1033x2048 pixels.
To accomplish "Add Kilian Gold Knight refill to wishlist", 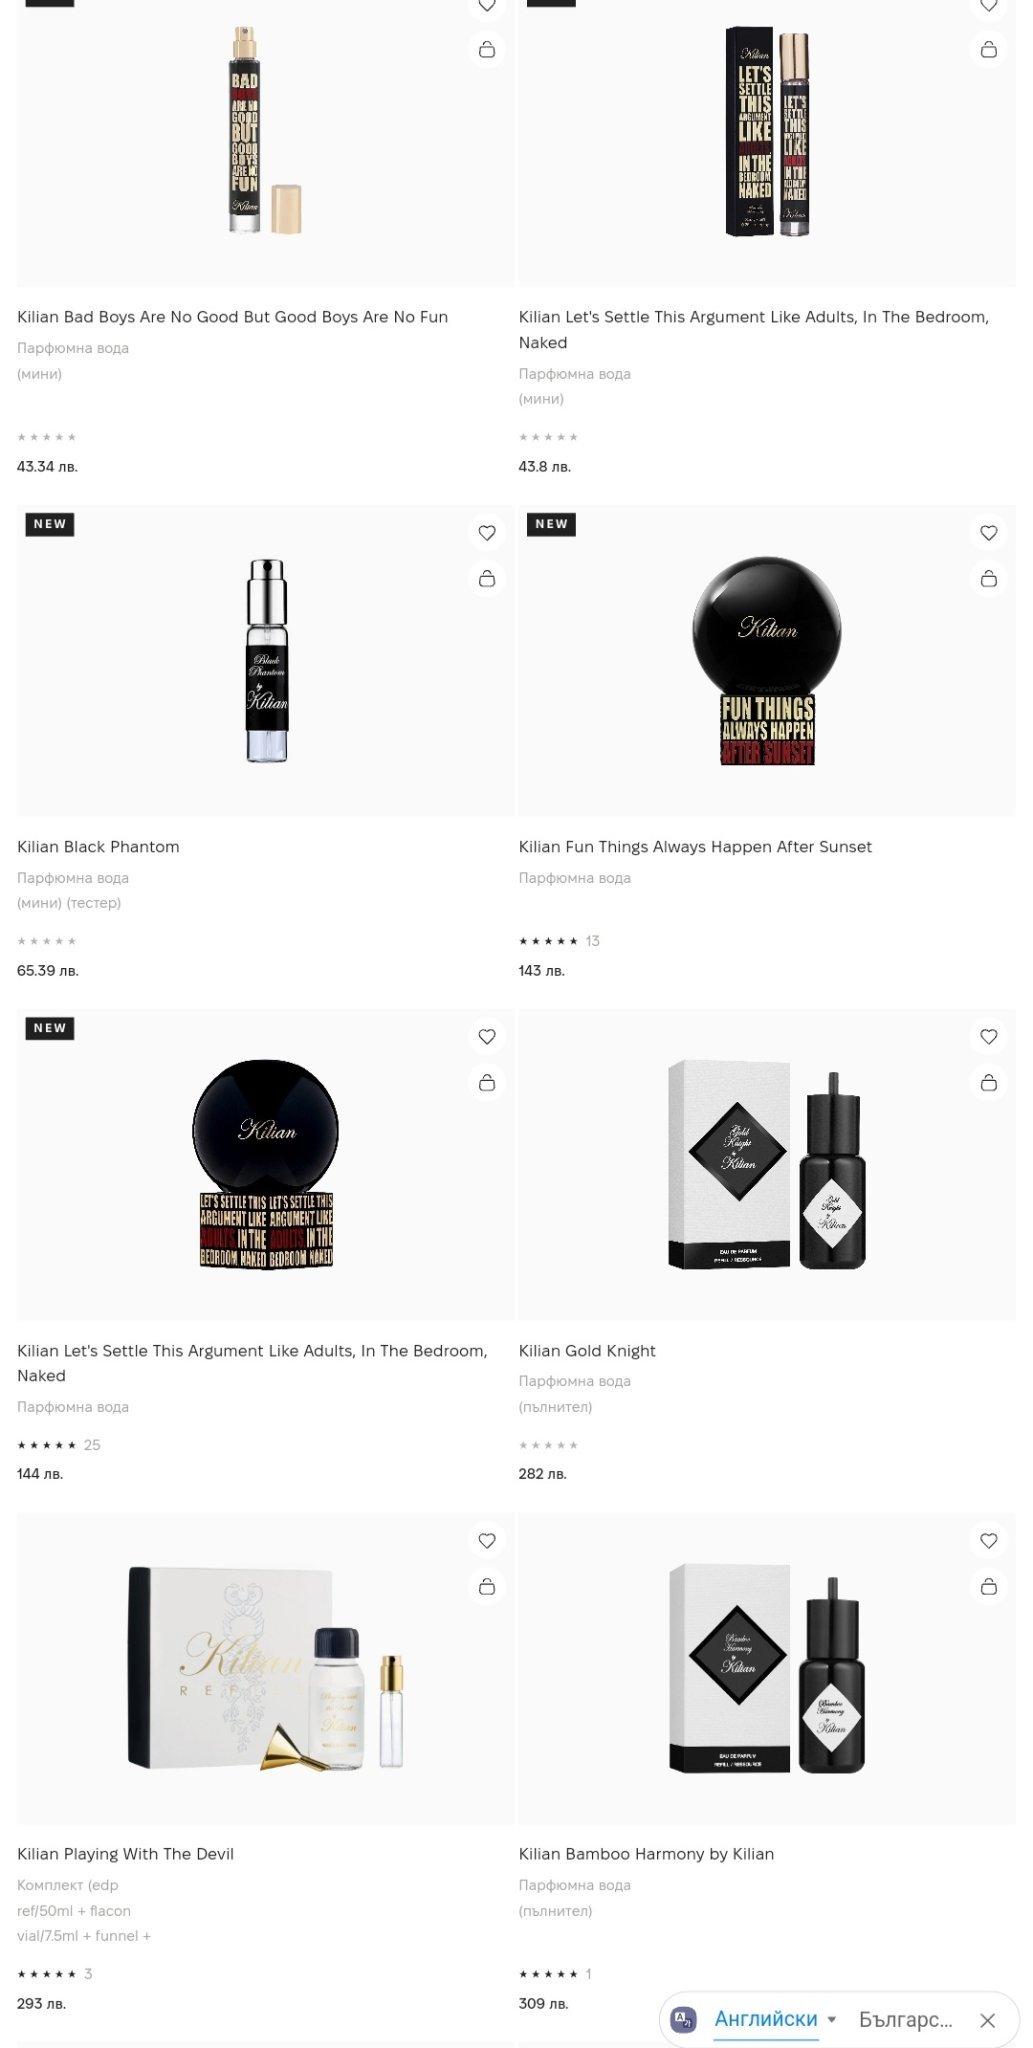I will [x=989, y=1037].
